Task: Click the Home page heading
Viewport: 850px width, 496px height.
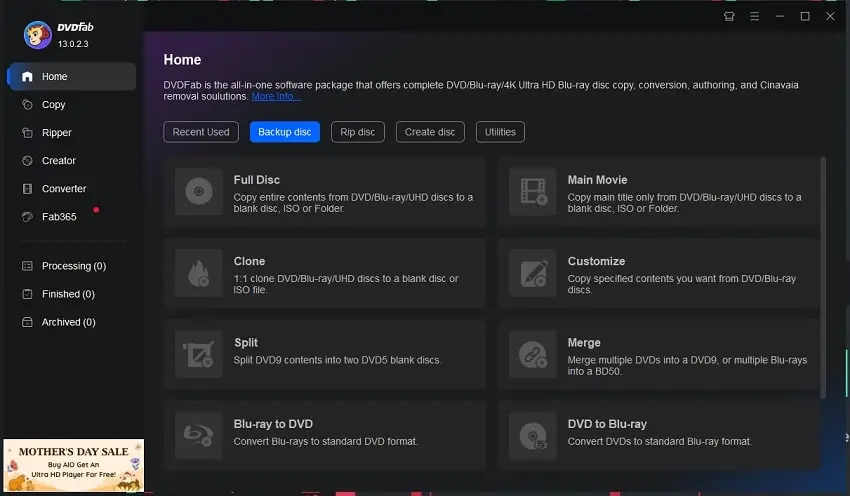Action: [x=182, y=60]
